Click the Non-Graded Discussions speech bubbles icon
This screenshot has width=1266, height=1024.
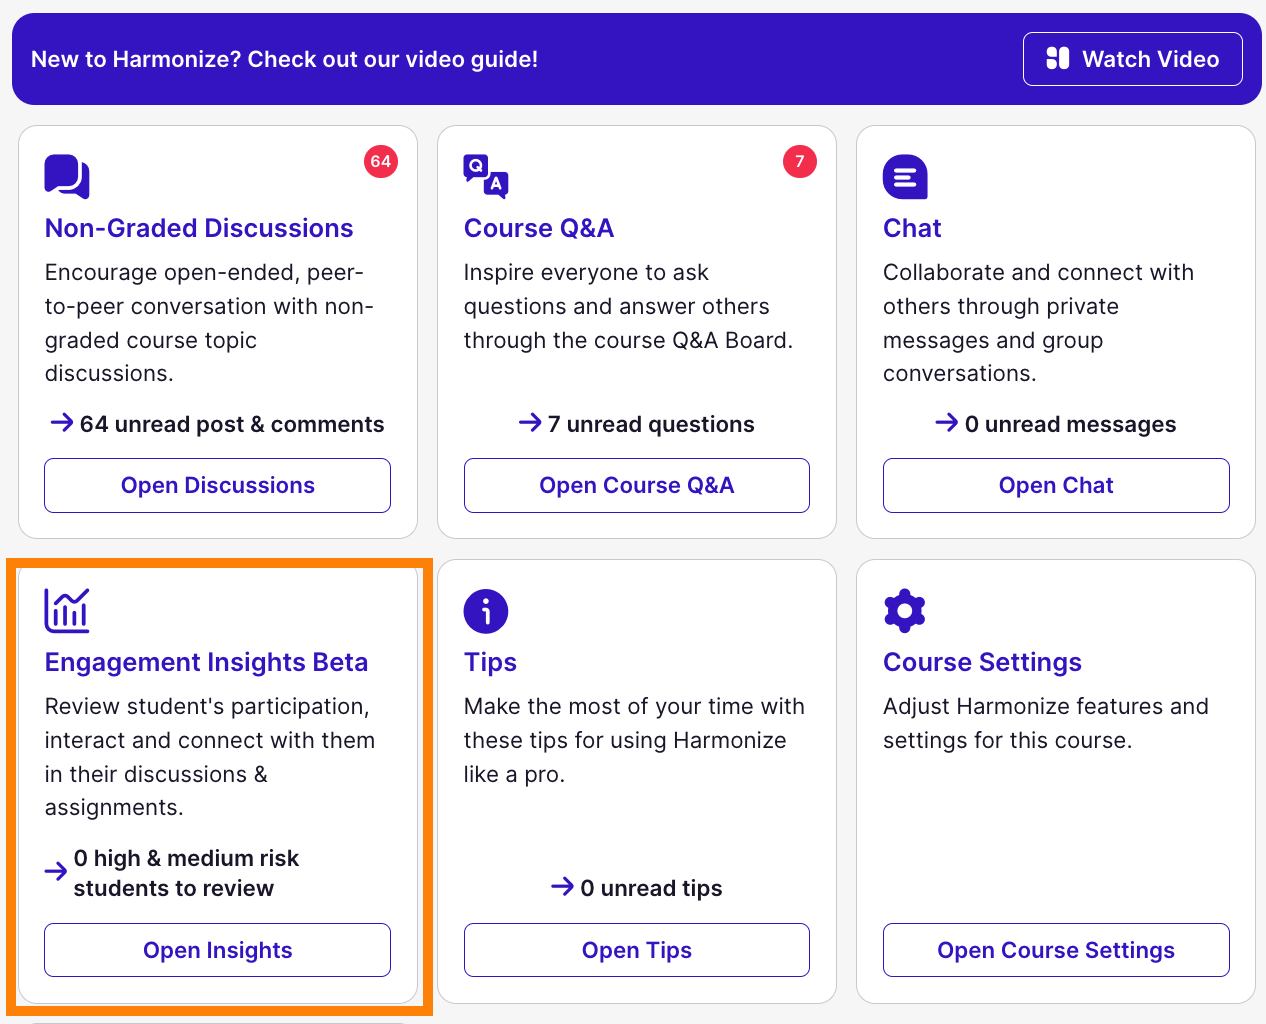[67, 177]
